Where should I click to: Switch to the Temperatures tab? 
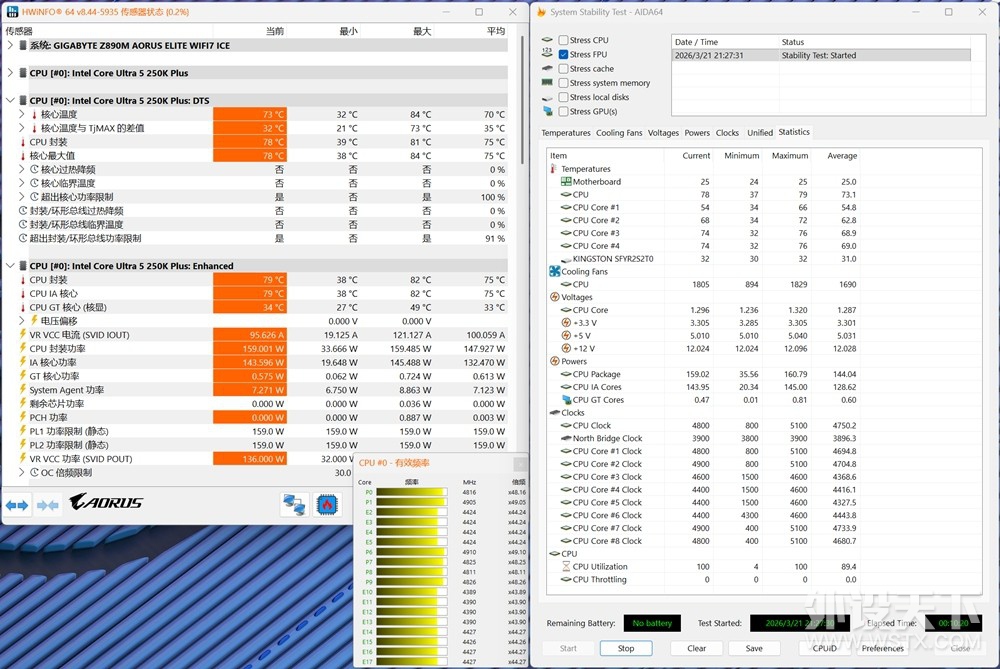tap(566, 133)
